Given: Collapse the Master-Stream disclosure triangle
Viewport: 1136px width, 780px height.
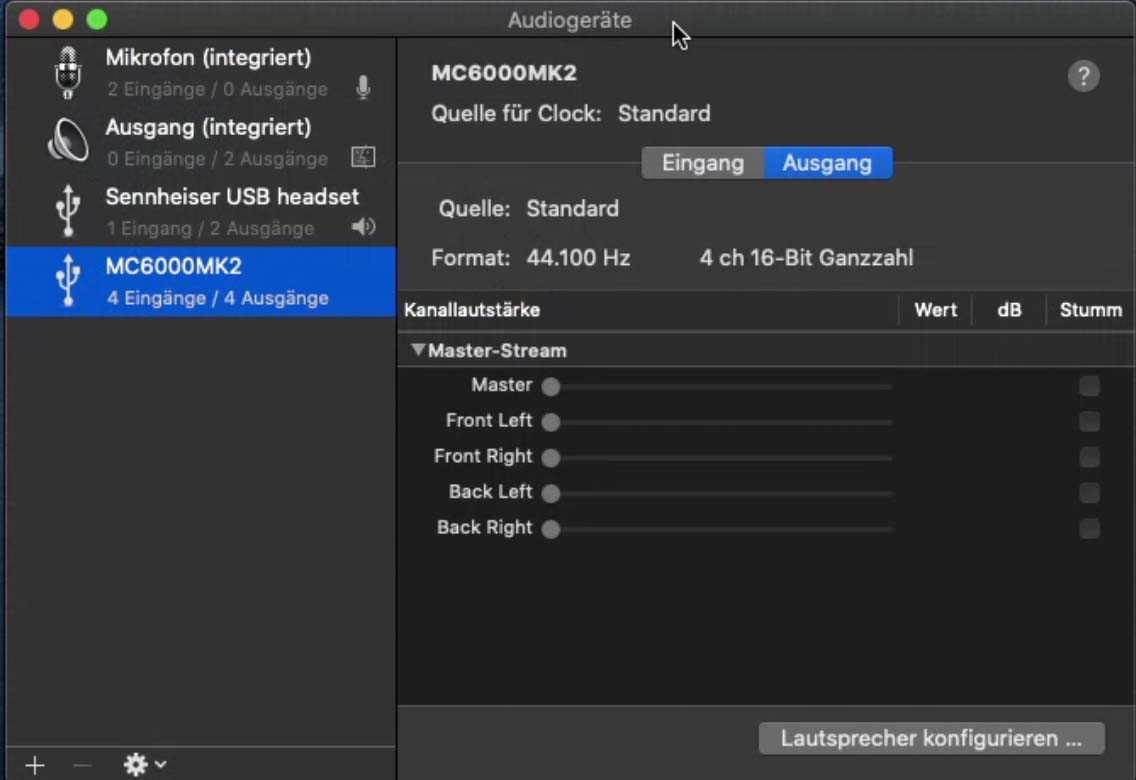Looking at the screenshot, I should click(417, 351).
